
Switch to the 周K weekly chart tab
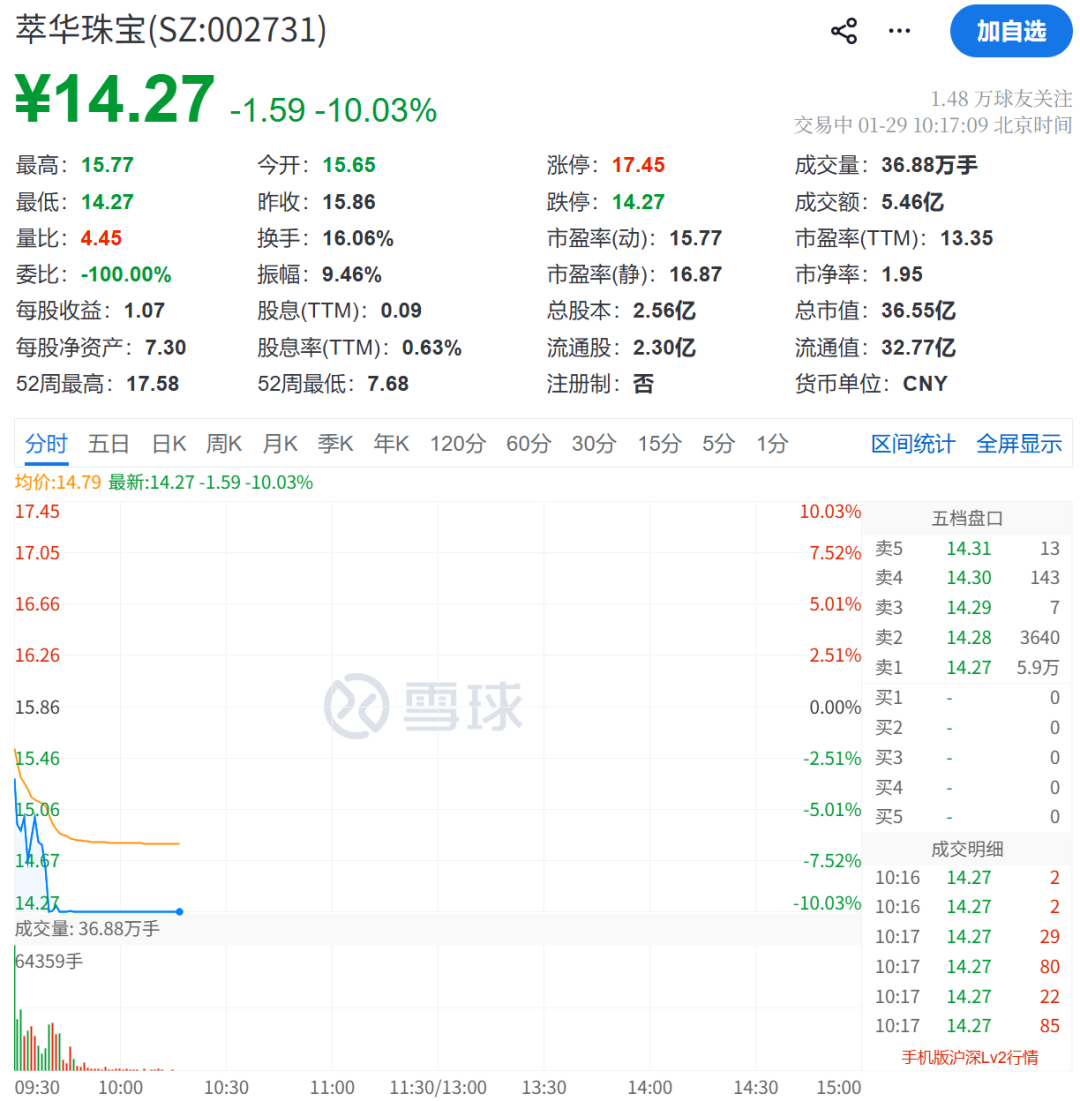click(x=223, y=444)
